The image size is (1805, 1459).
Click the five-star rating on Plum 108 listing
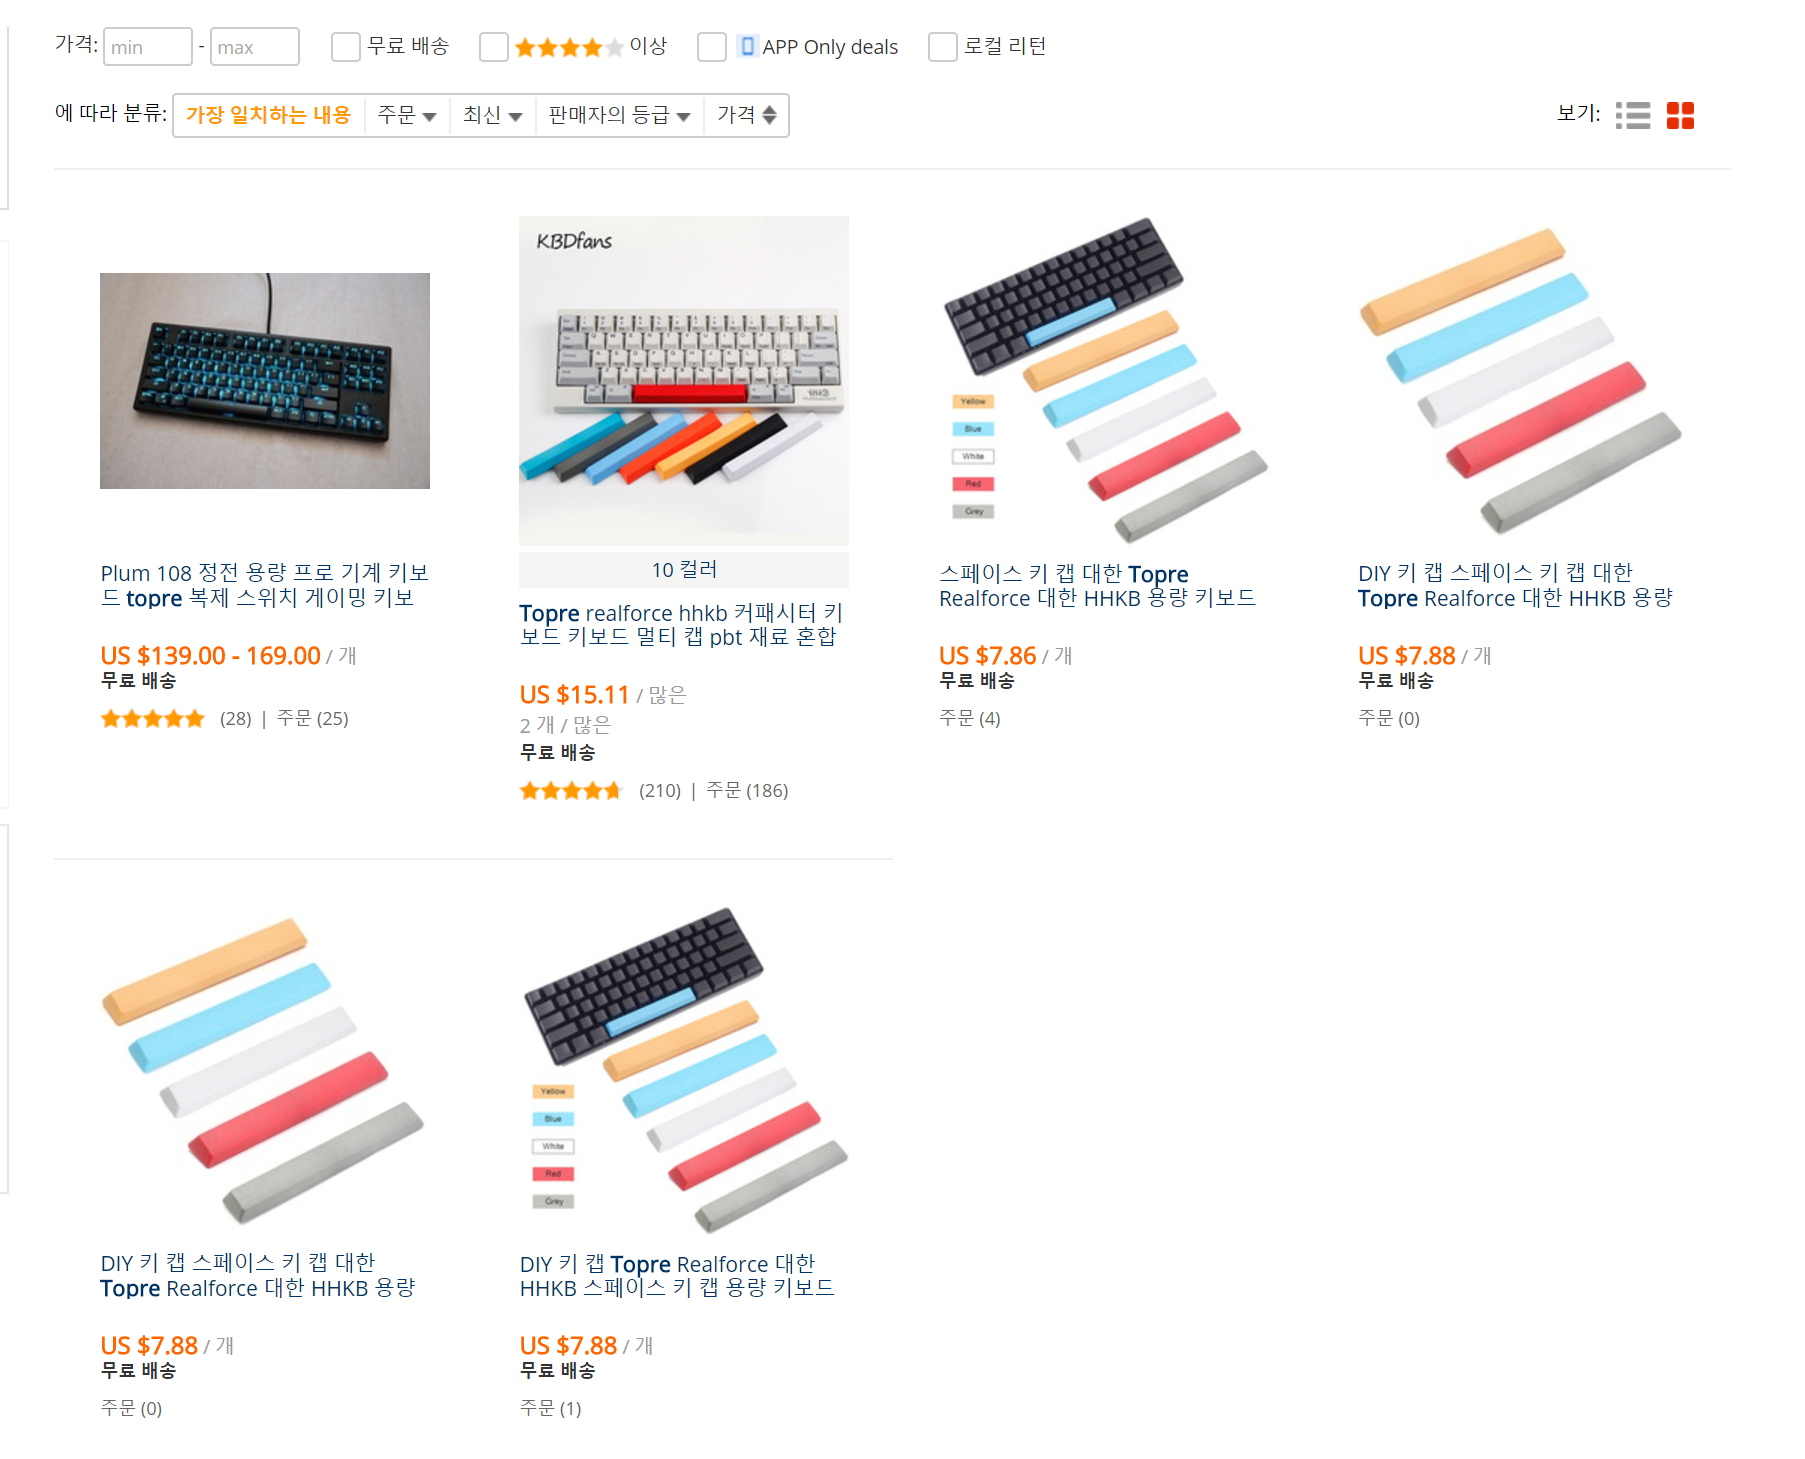(153, 718)
